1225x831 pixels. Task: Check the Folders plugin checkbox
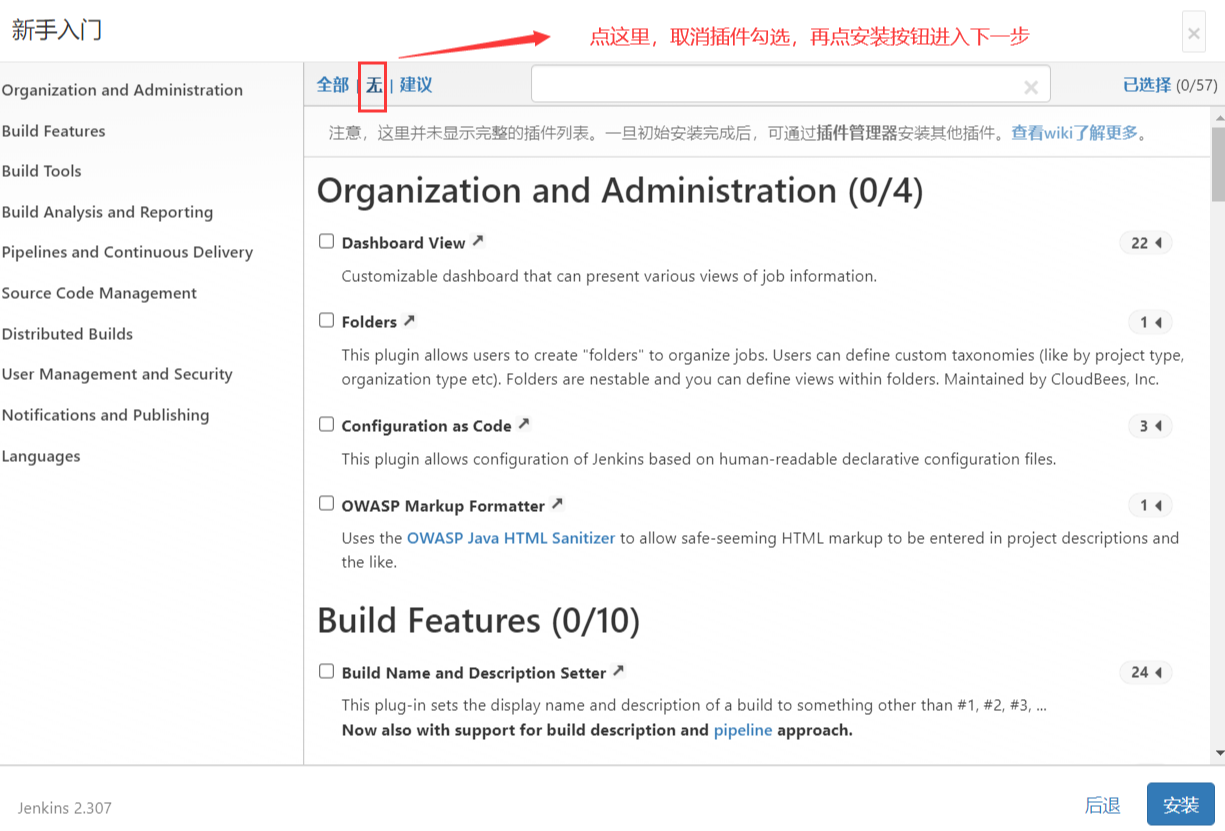326,320
